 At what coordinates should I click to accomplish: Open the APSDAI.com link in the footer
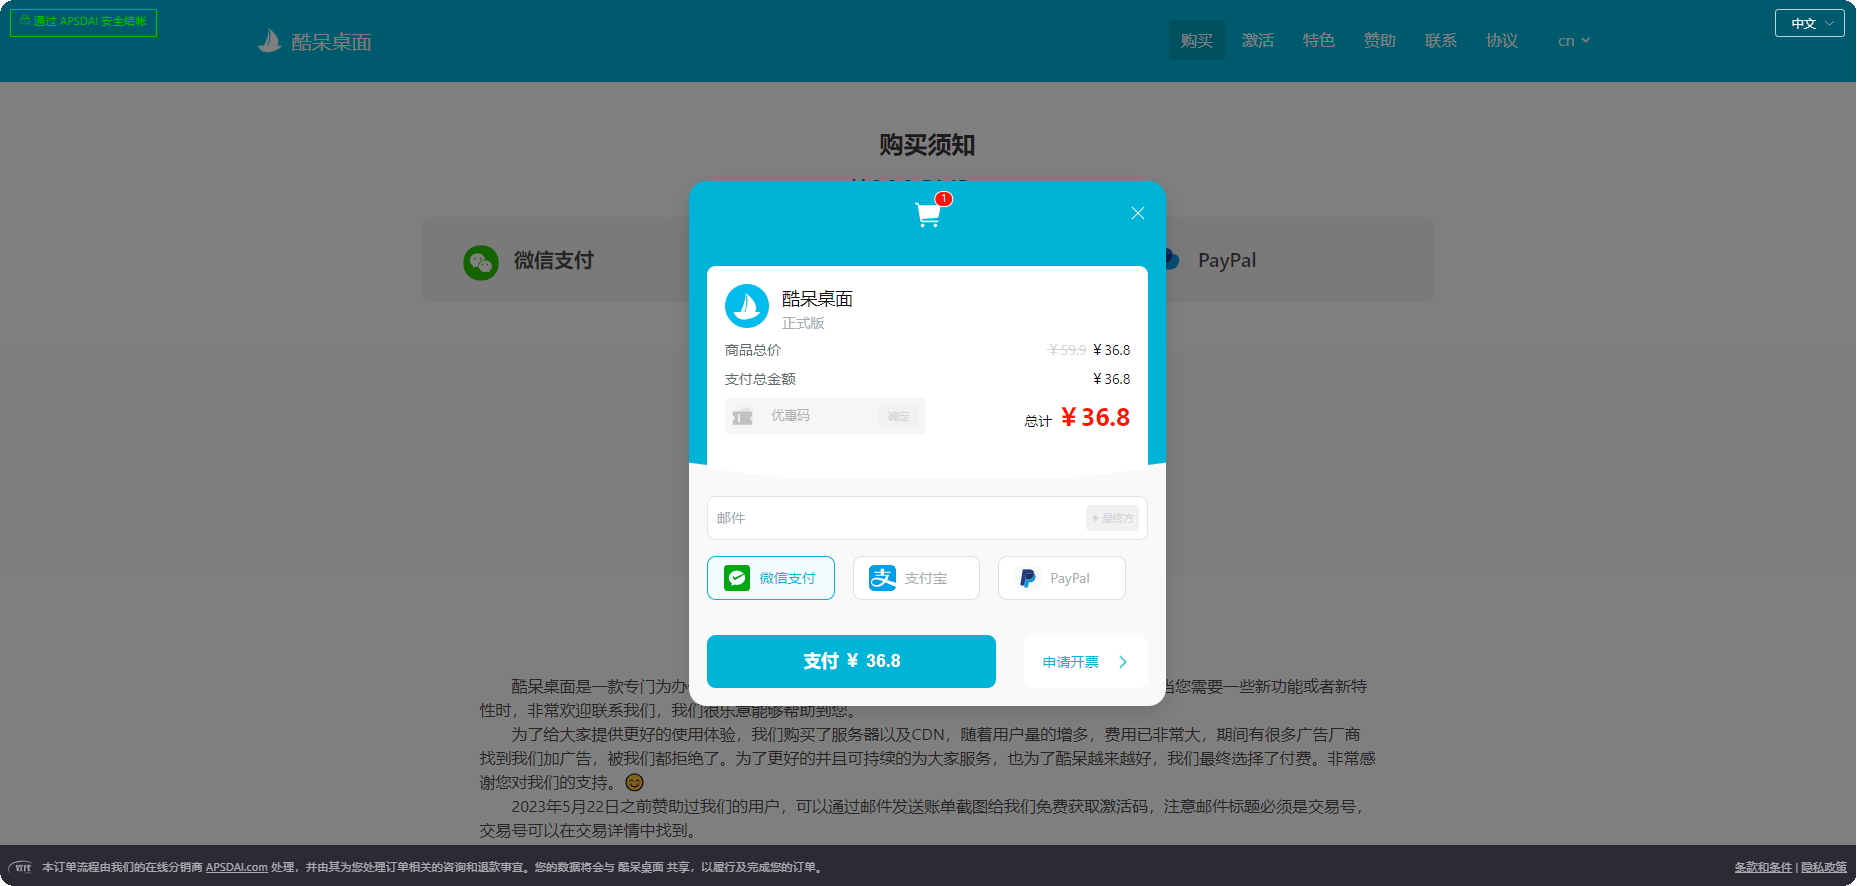236,867
